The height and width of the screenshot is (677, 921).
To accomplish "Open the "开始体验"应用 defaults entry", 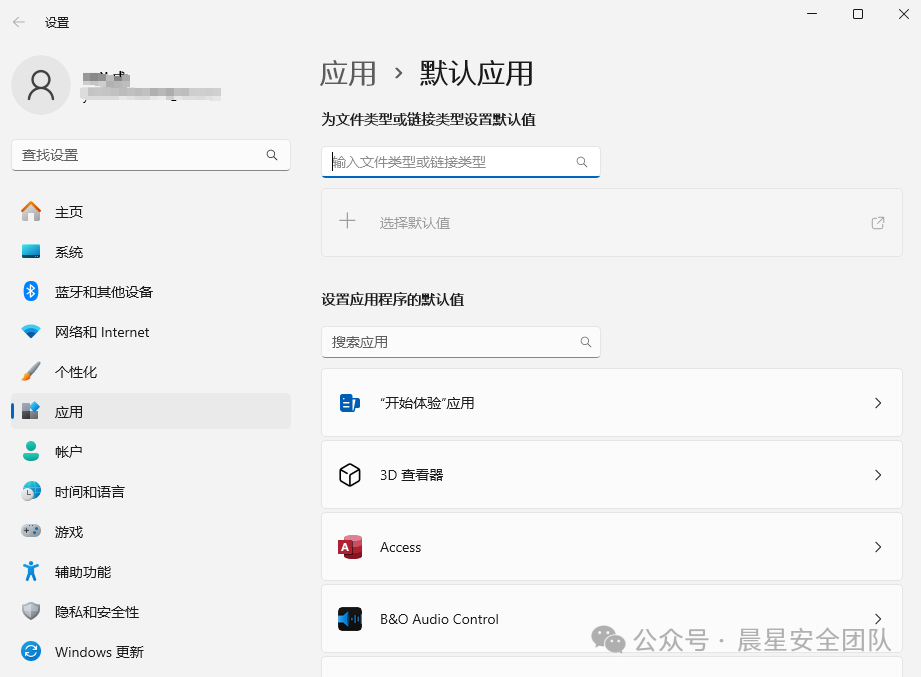I will [x=611, y=403].
